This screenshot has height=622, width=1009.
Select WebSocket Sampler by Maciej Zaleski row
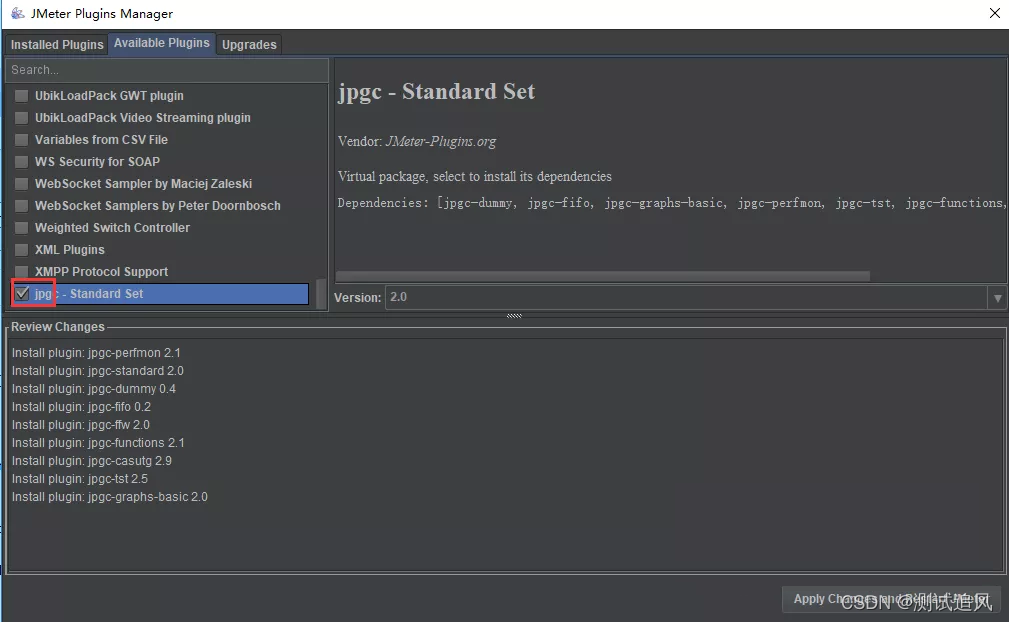pos(160,184)
